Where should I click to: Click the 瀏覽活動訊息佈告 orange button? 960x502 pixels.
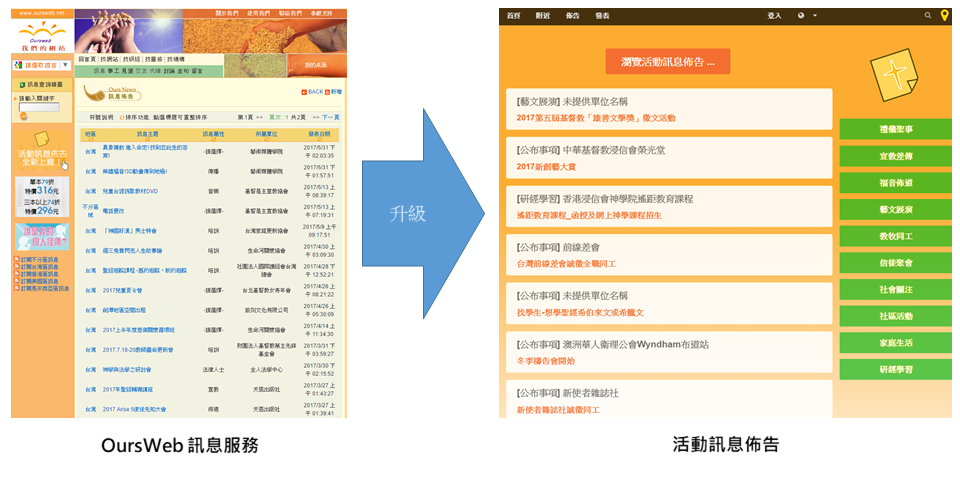point(667,62)
